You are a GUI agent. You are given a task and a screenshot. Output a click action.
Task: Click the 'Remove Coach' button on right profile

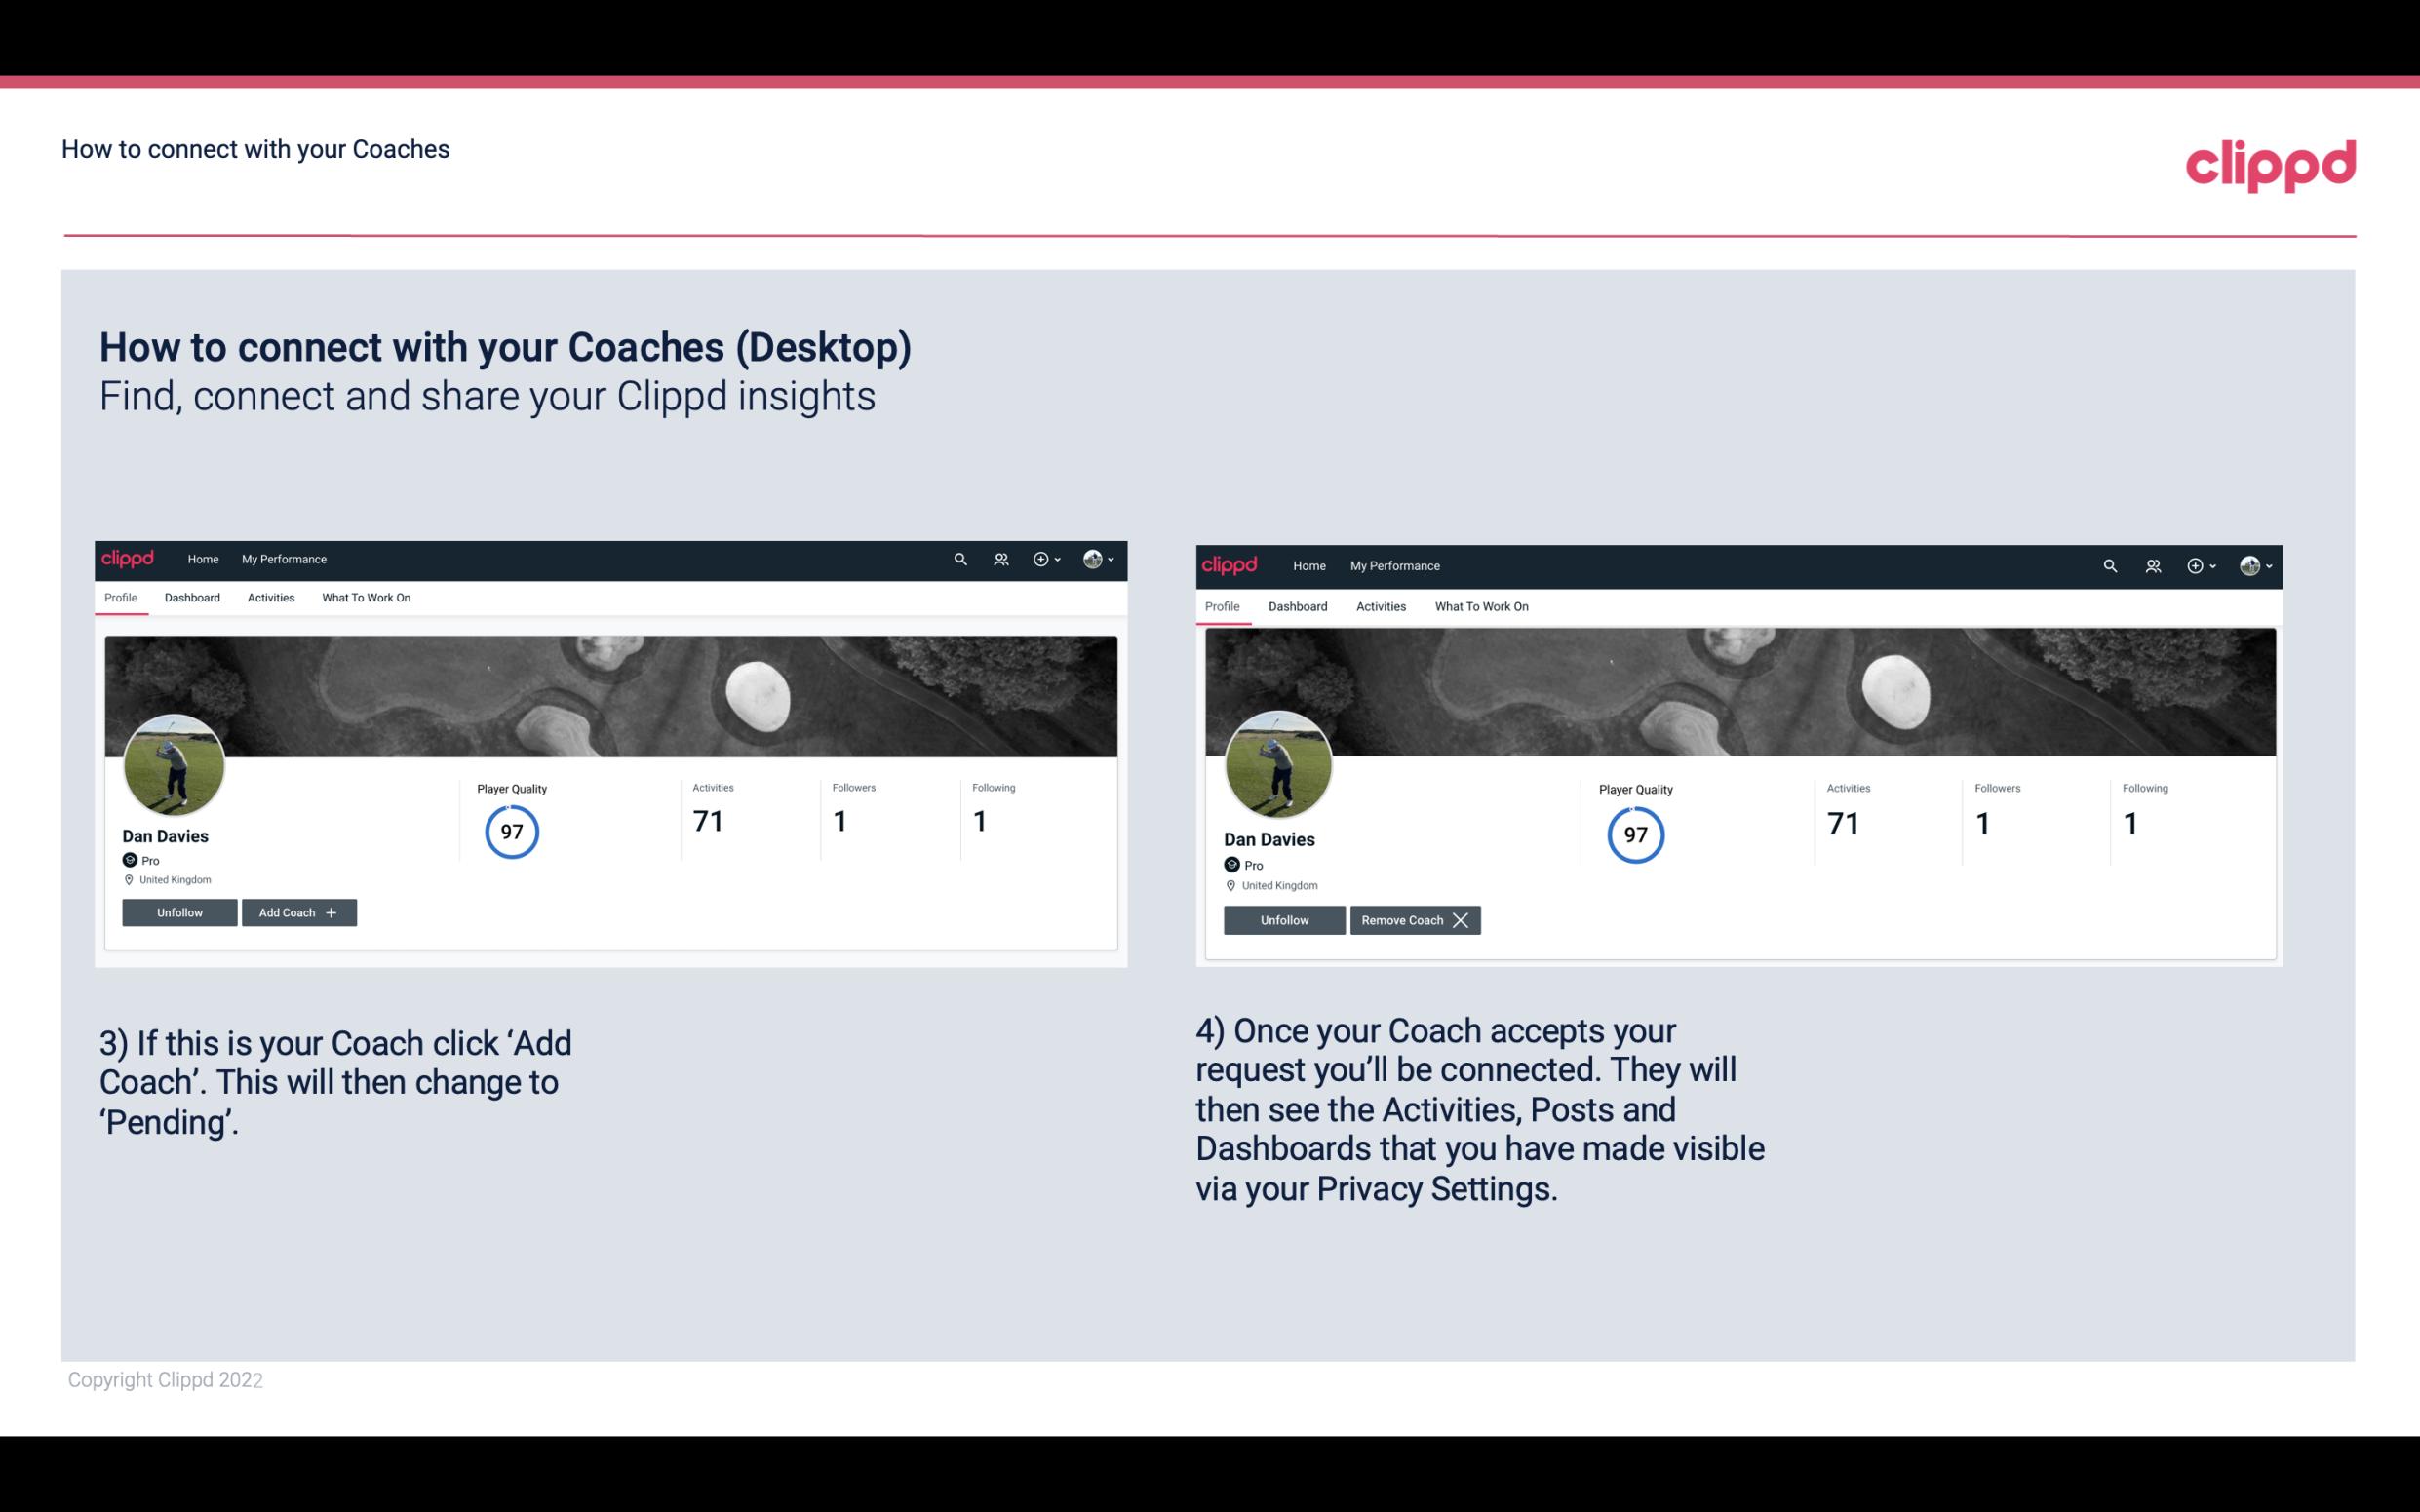1415,919
